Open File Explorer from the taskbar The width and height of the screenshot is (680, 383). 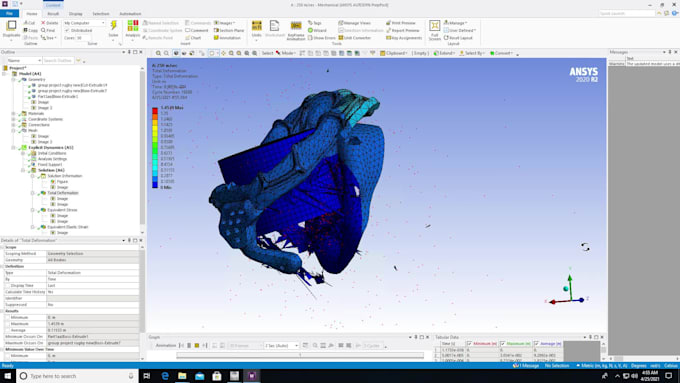pos(182,376)
